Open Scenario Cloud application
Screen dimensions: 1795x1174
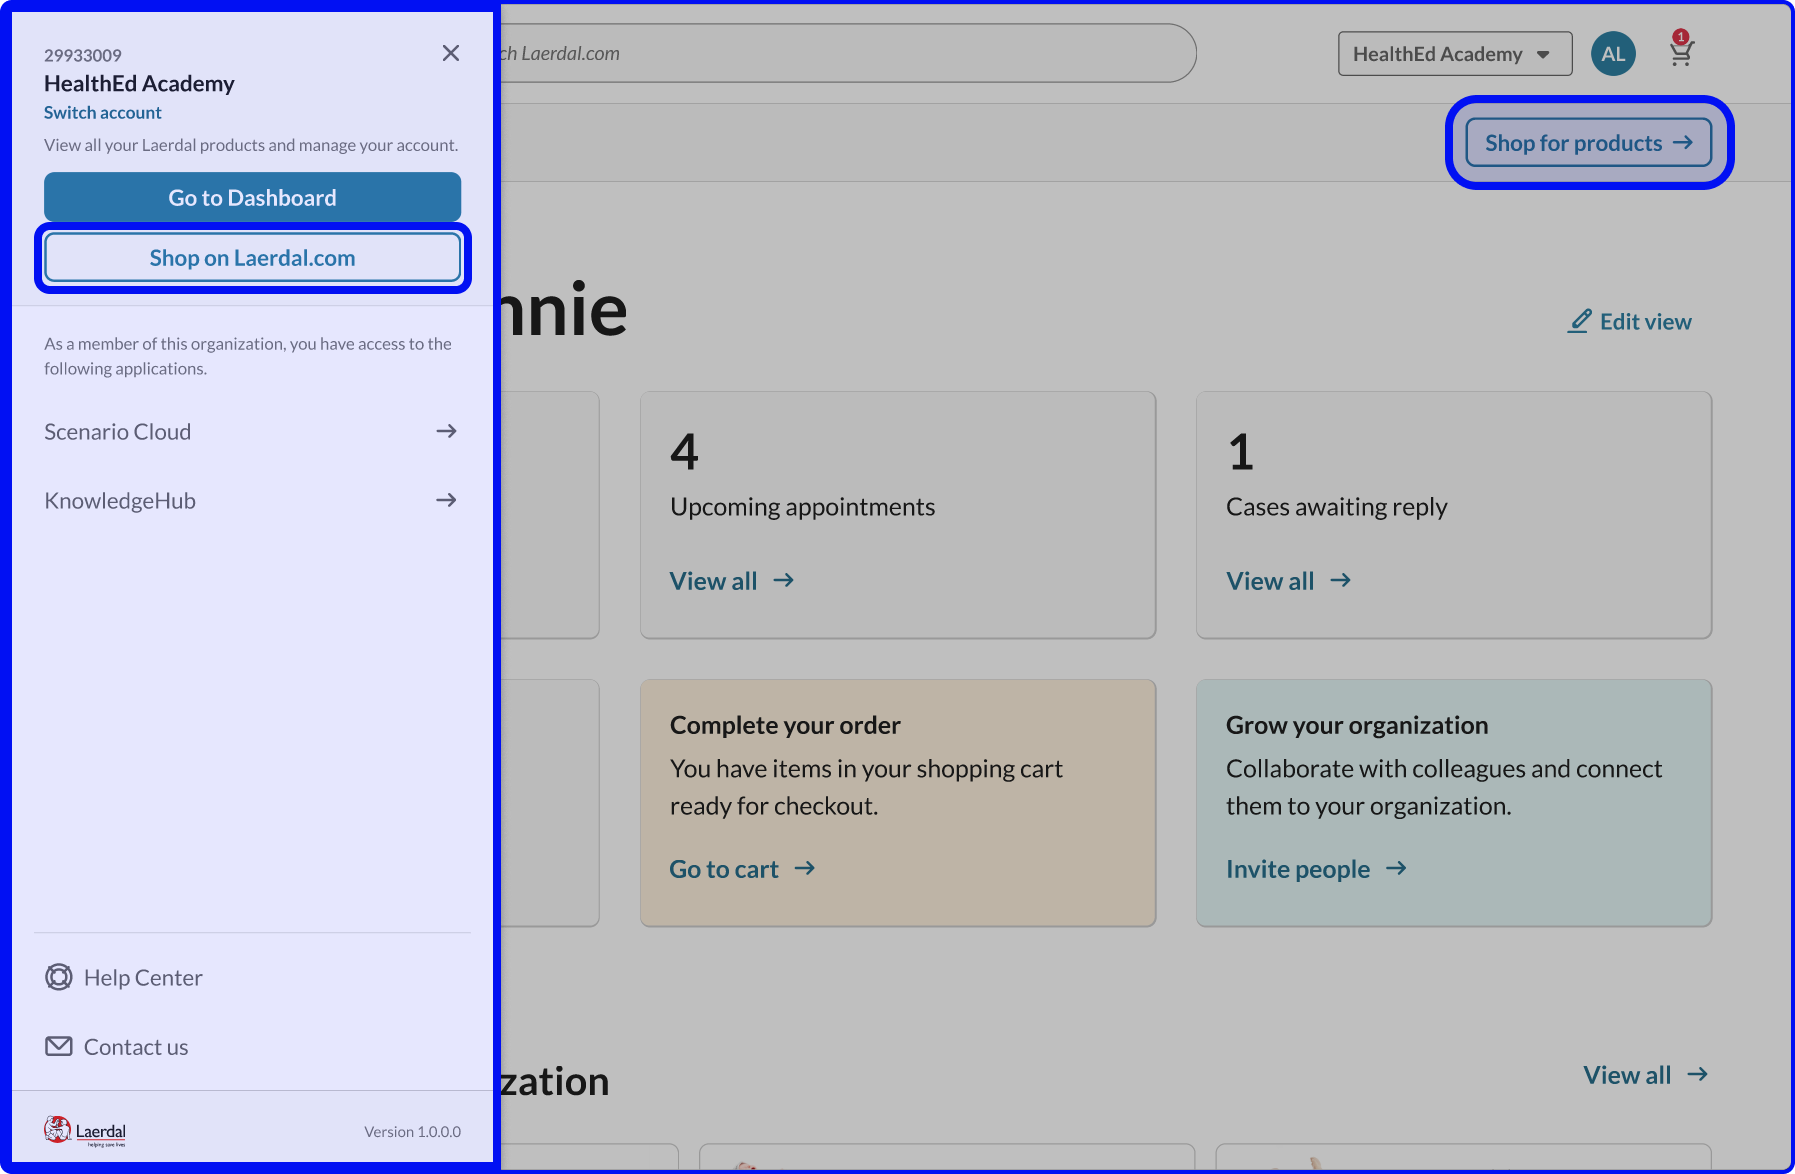tap(118, 432)
